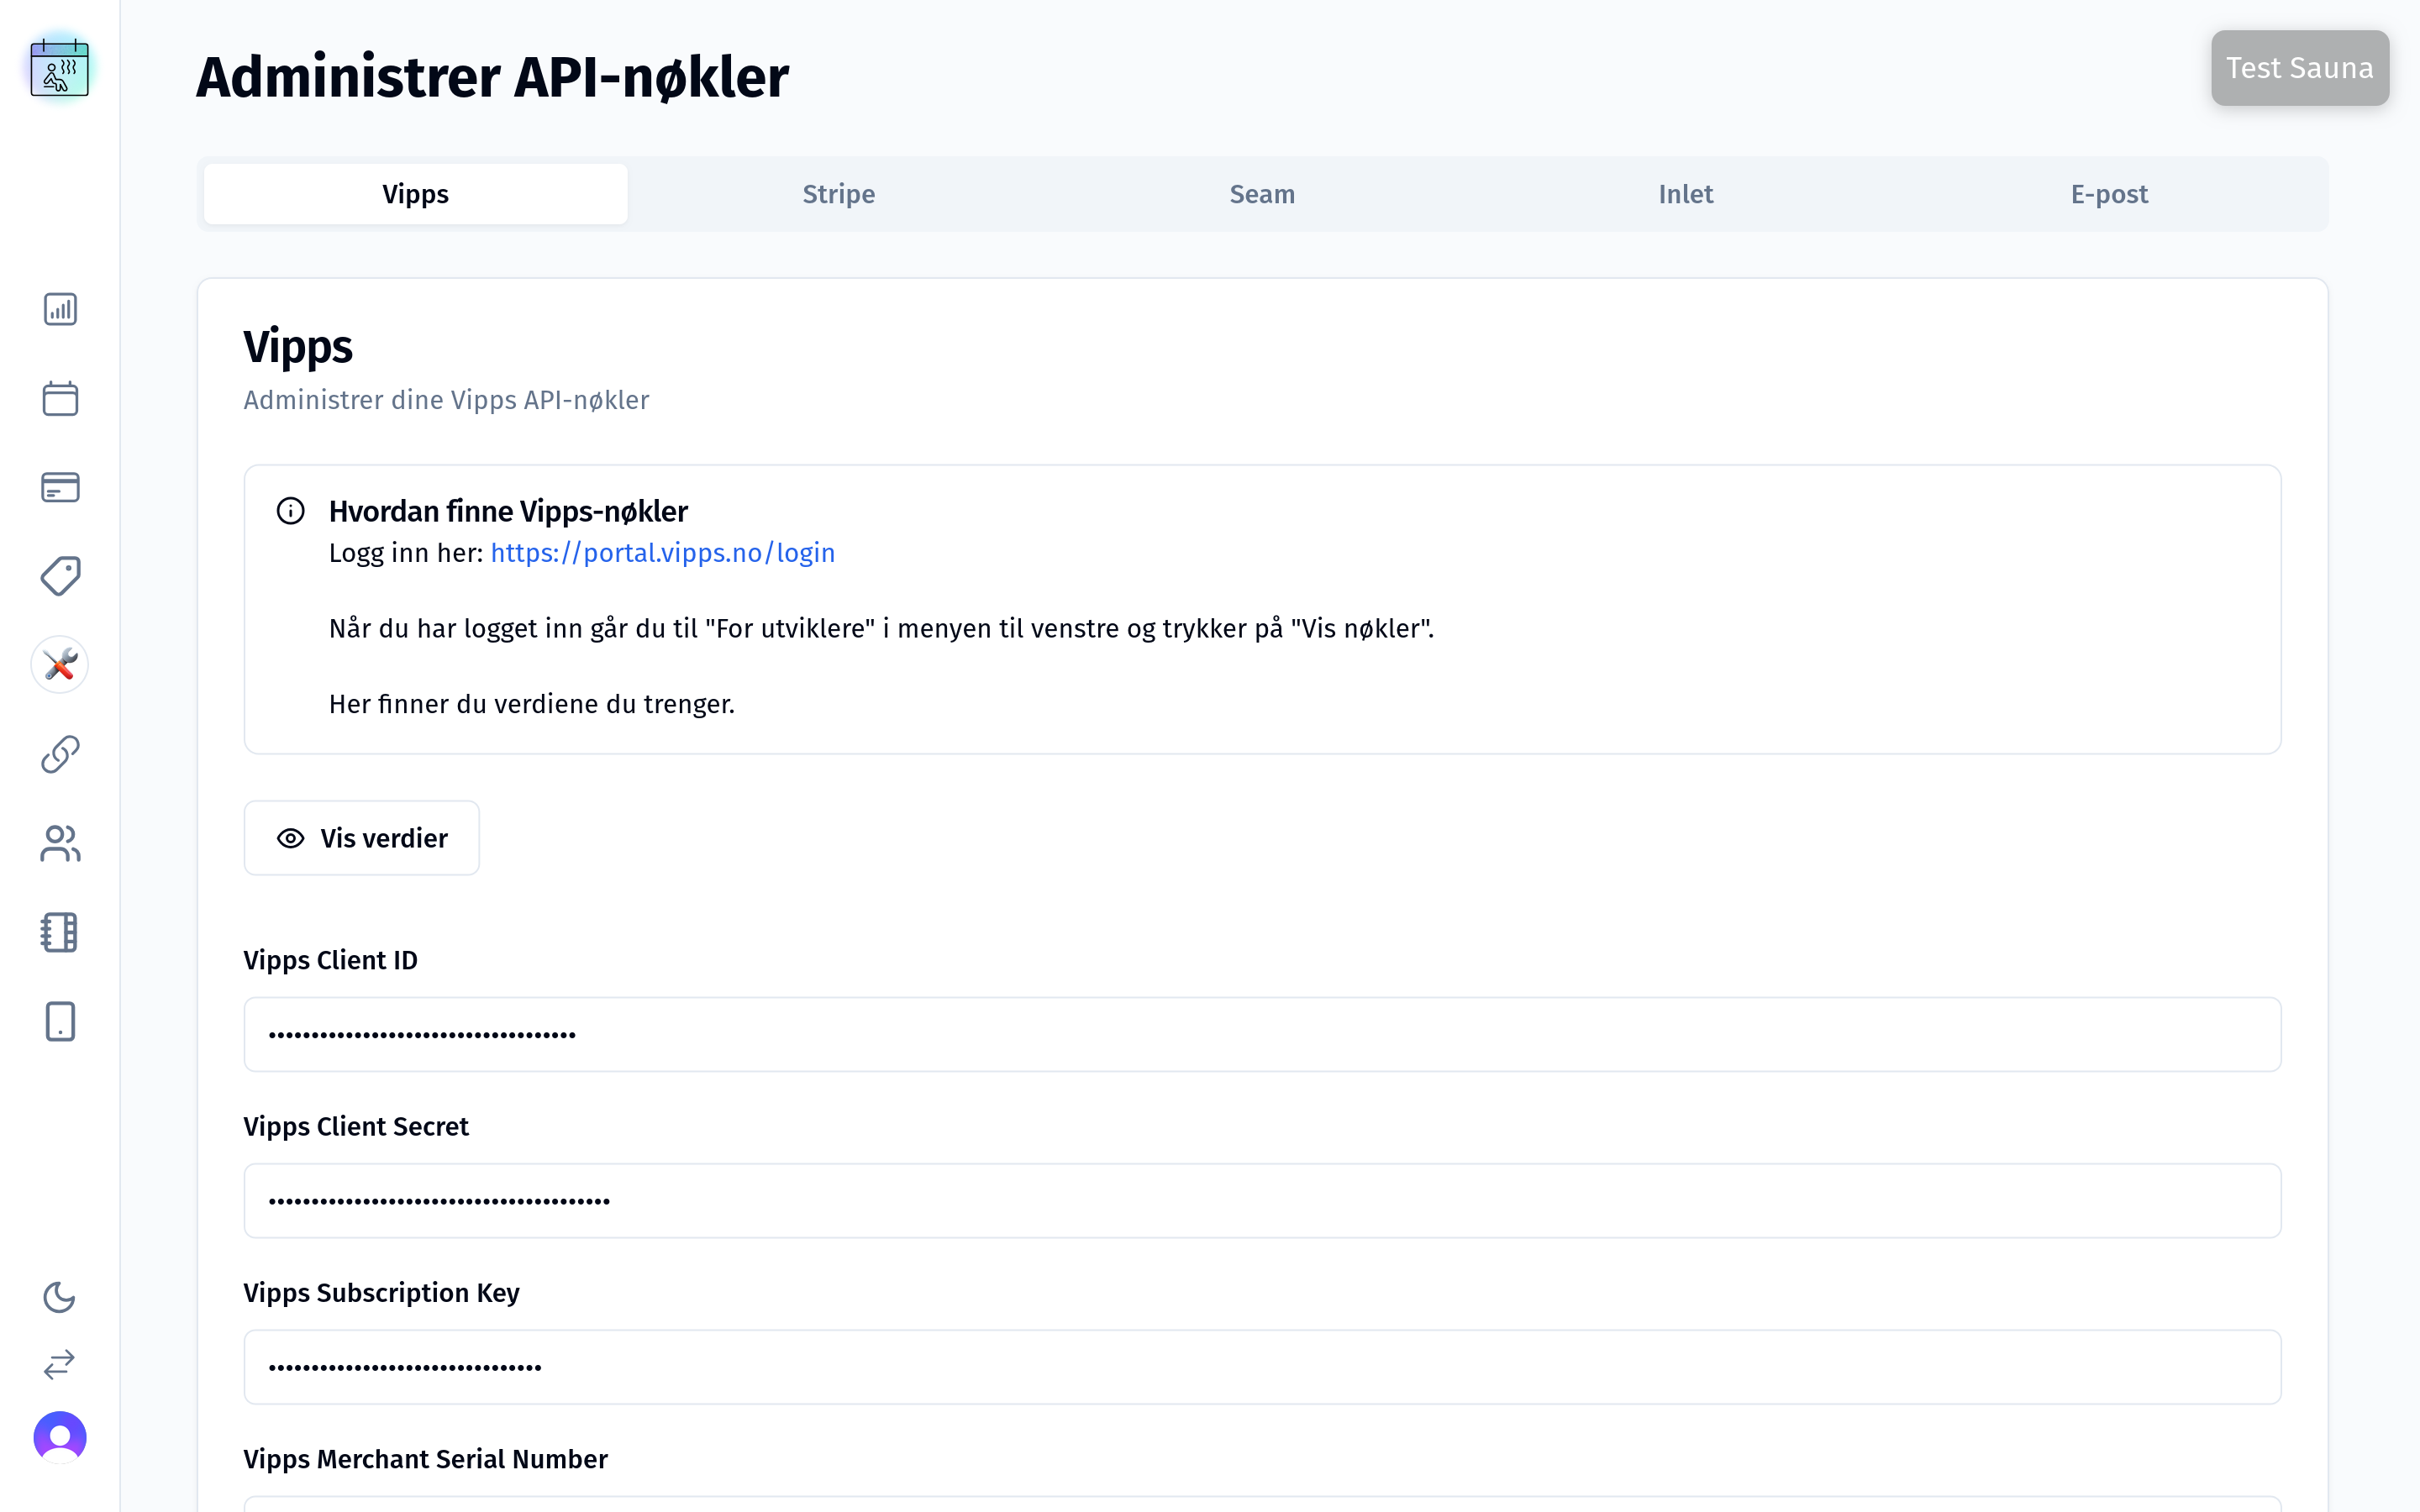
Task: Click the Test Sauna badge
Action: click(2299, 67)
